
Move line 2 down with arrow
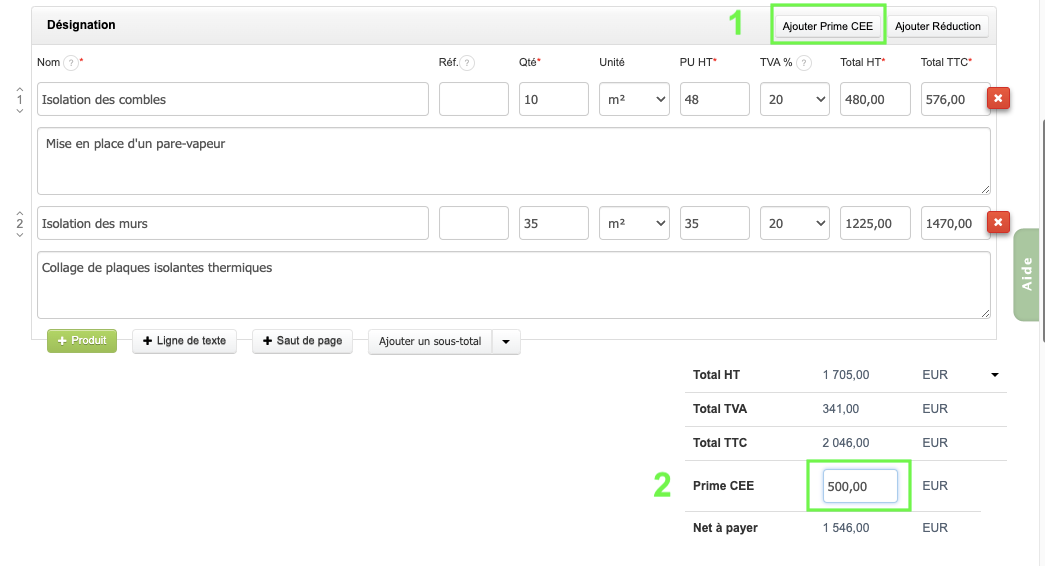[x=19, y=235]
